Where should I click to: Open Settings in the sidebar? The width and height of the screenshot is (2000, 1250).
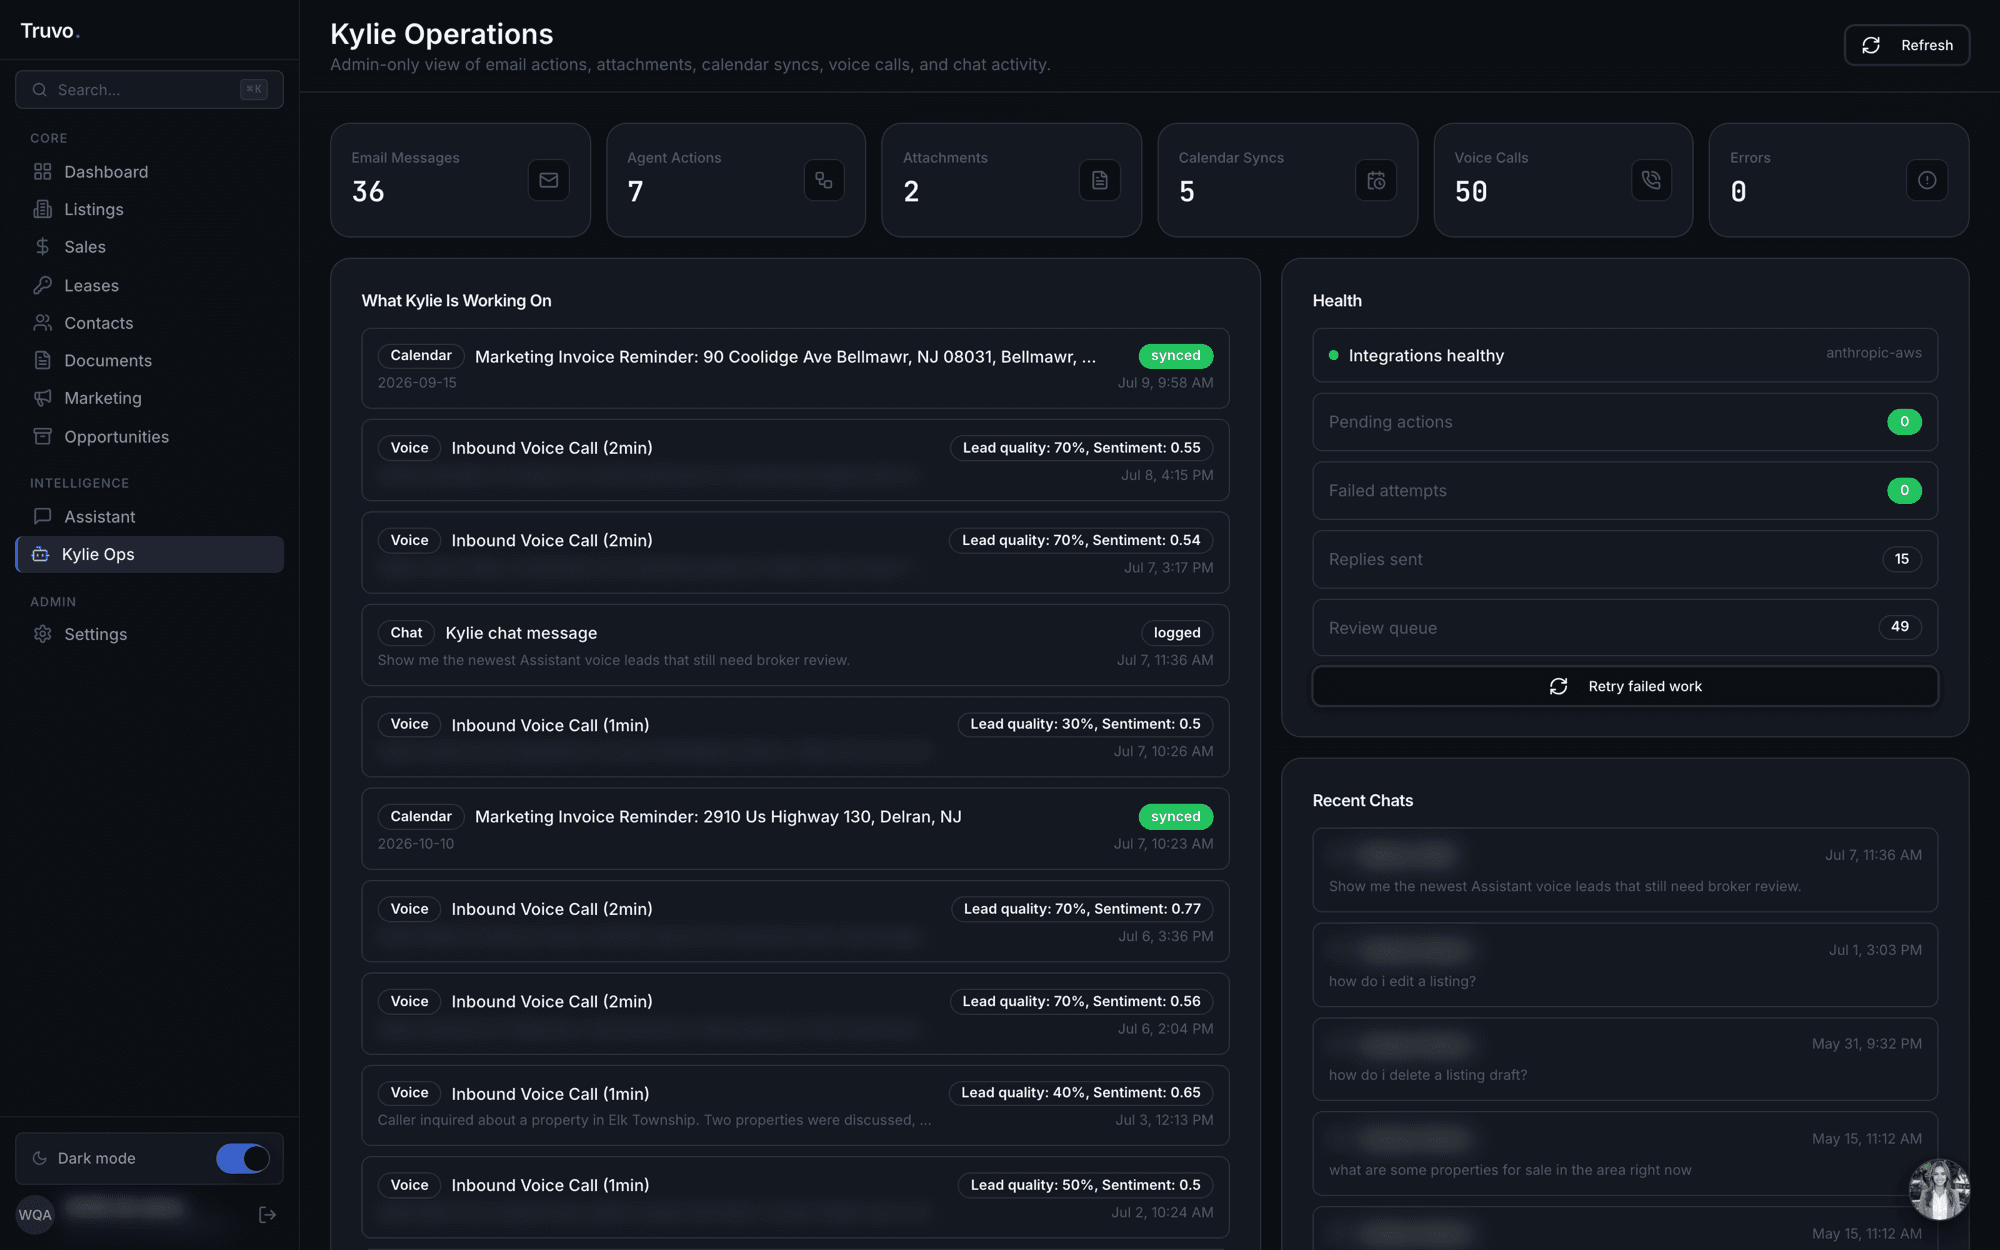149,634
